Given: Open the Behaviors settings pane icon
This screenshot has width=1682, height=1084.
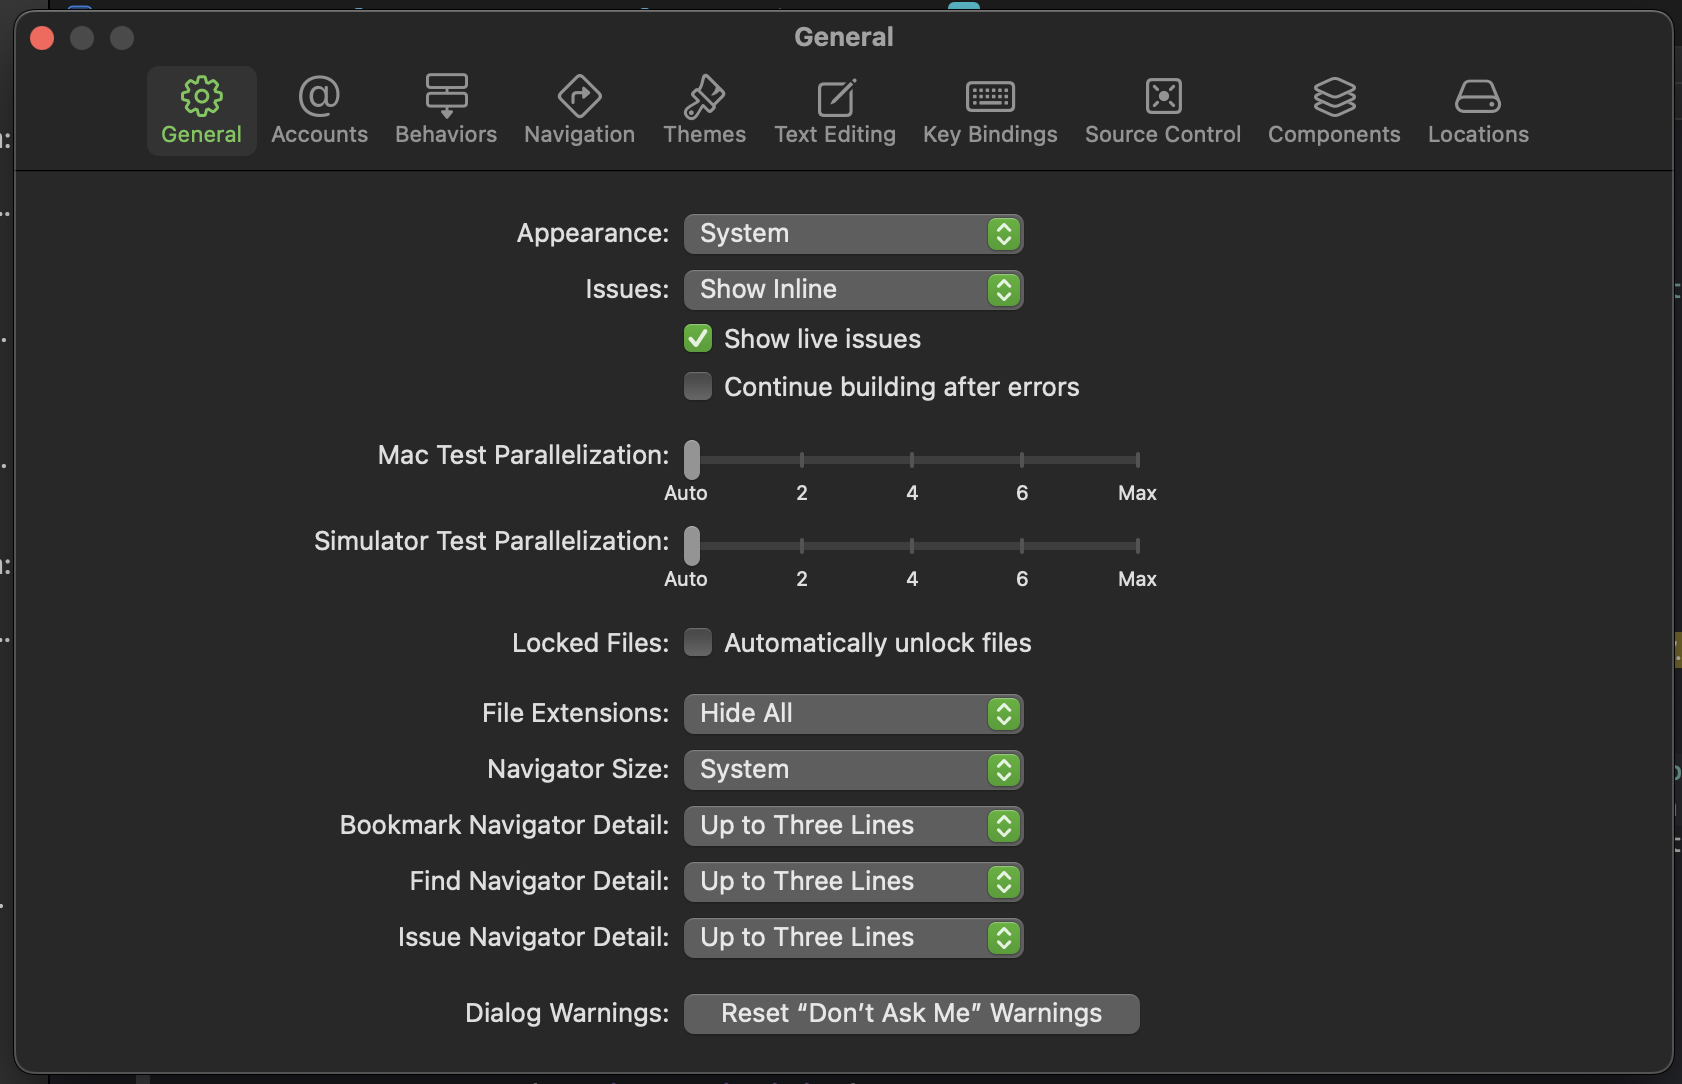Looking at the screenshot, I should [x=446, y=97].
